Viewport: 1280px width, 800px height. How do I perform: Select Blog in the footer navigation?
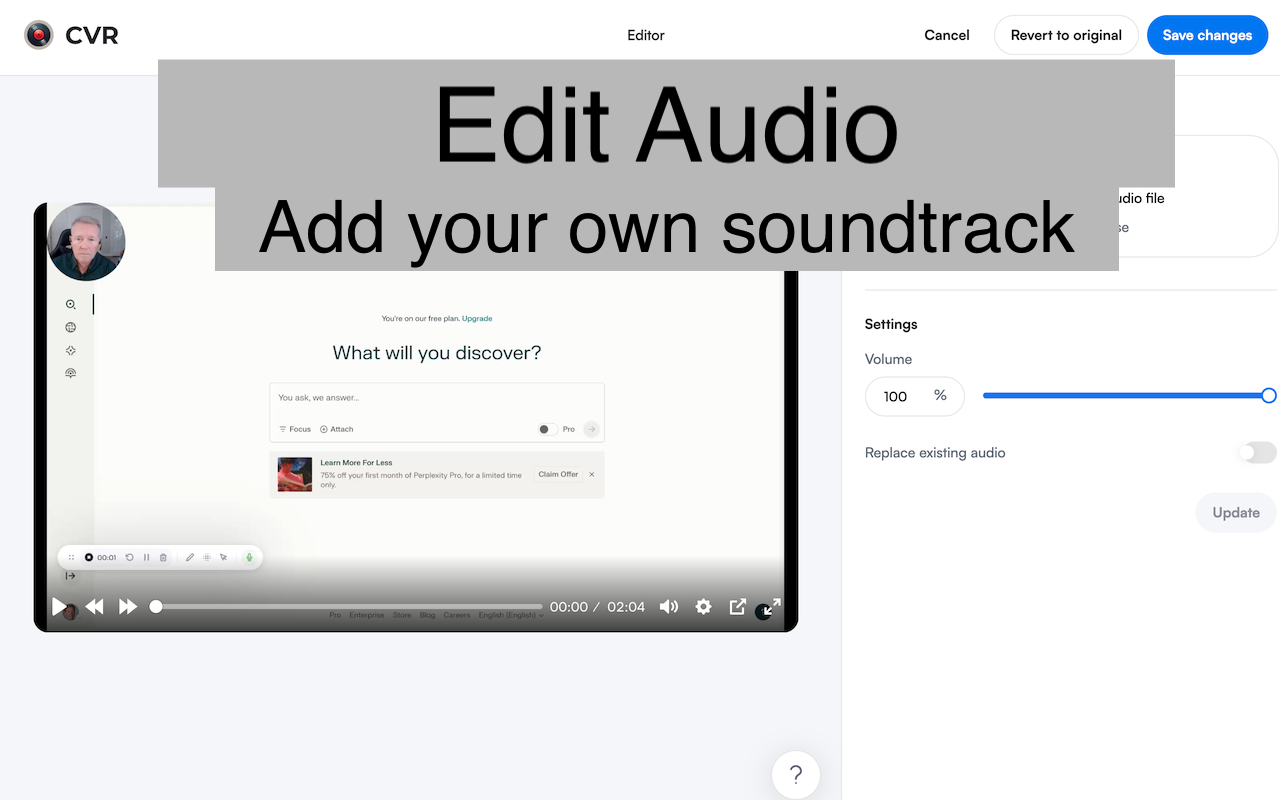pos(427,615)
